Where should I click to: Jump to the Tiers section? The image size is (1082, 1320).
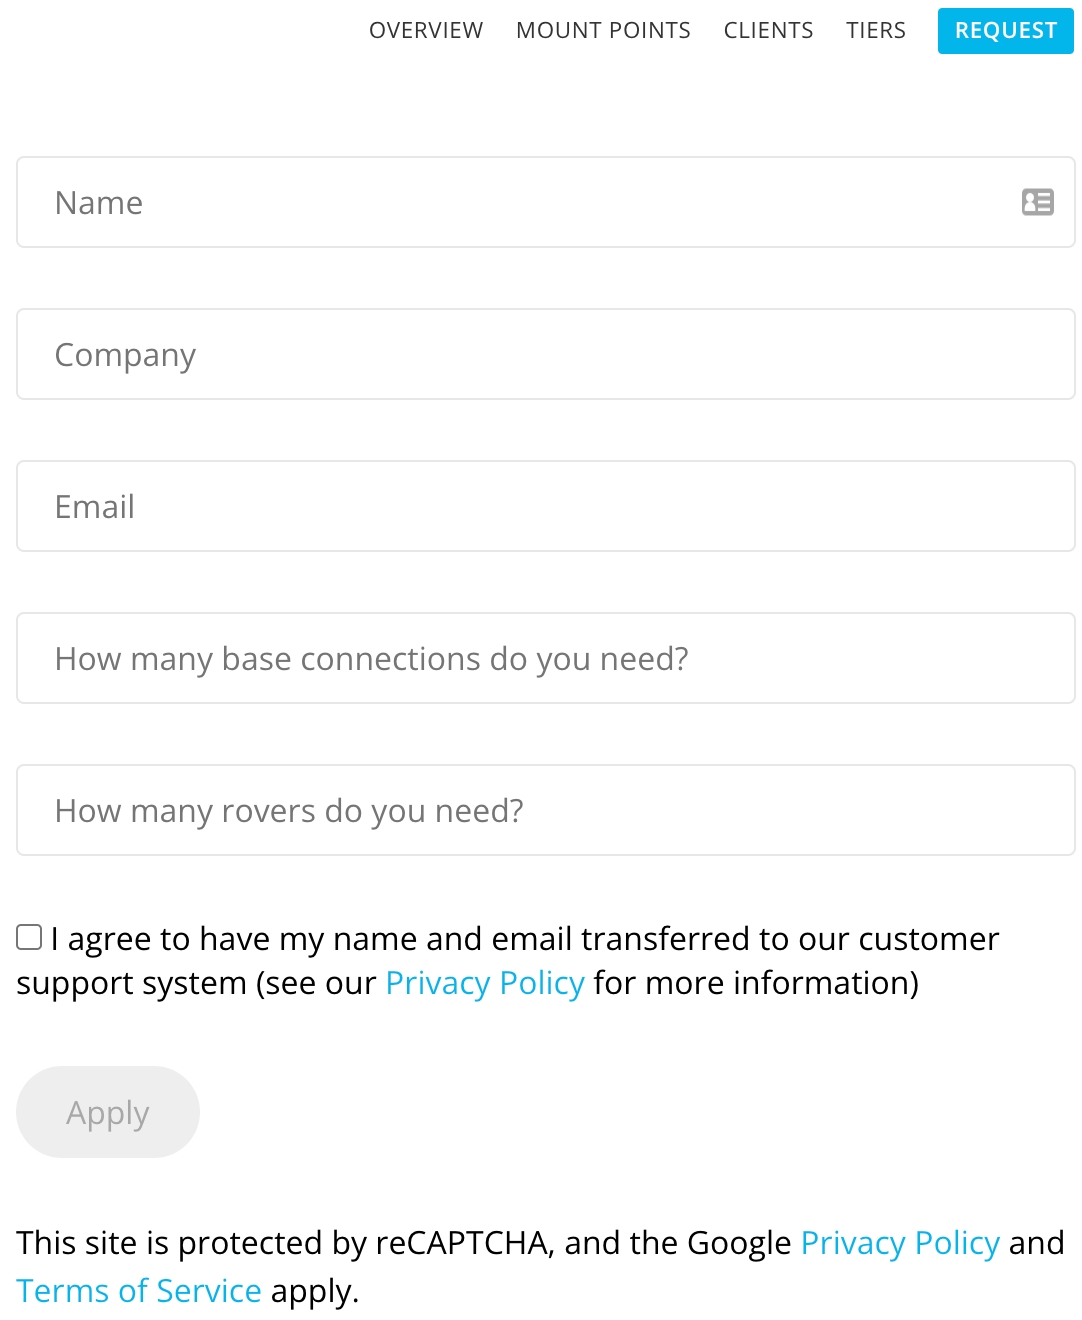(x=876, y=31)
